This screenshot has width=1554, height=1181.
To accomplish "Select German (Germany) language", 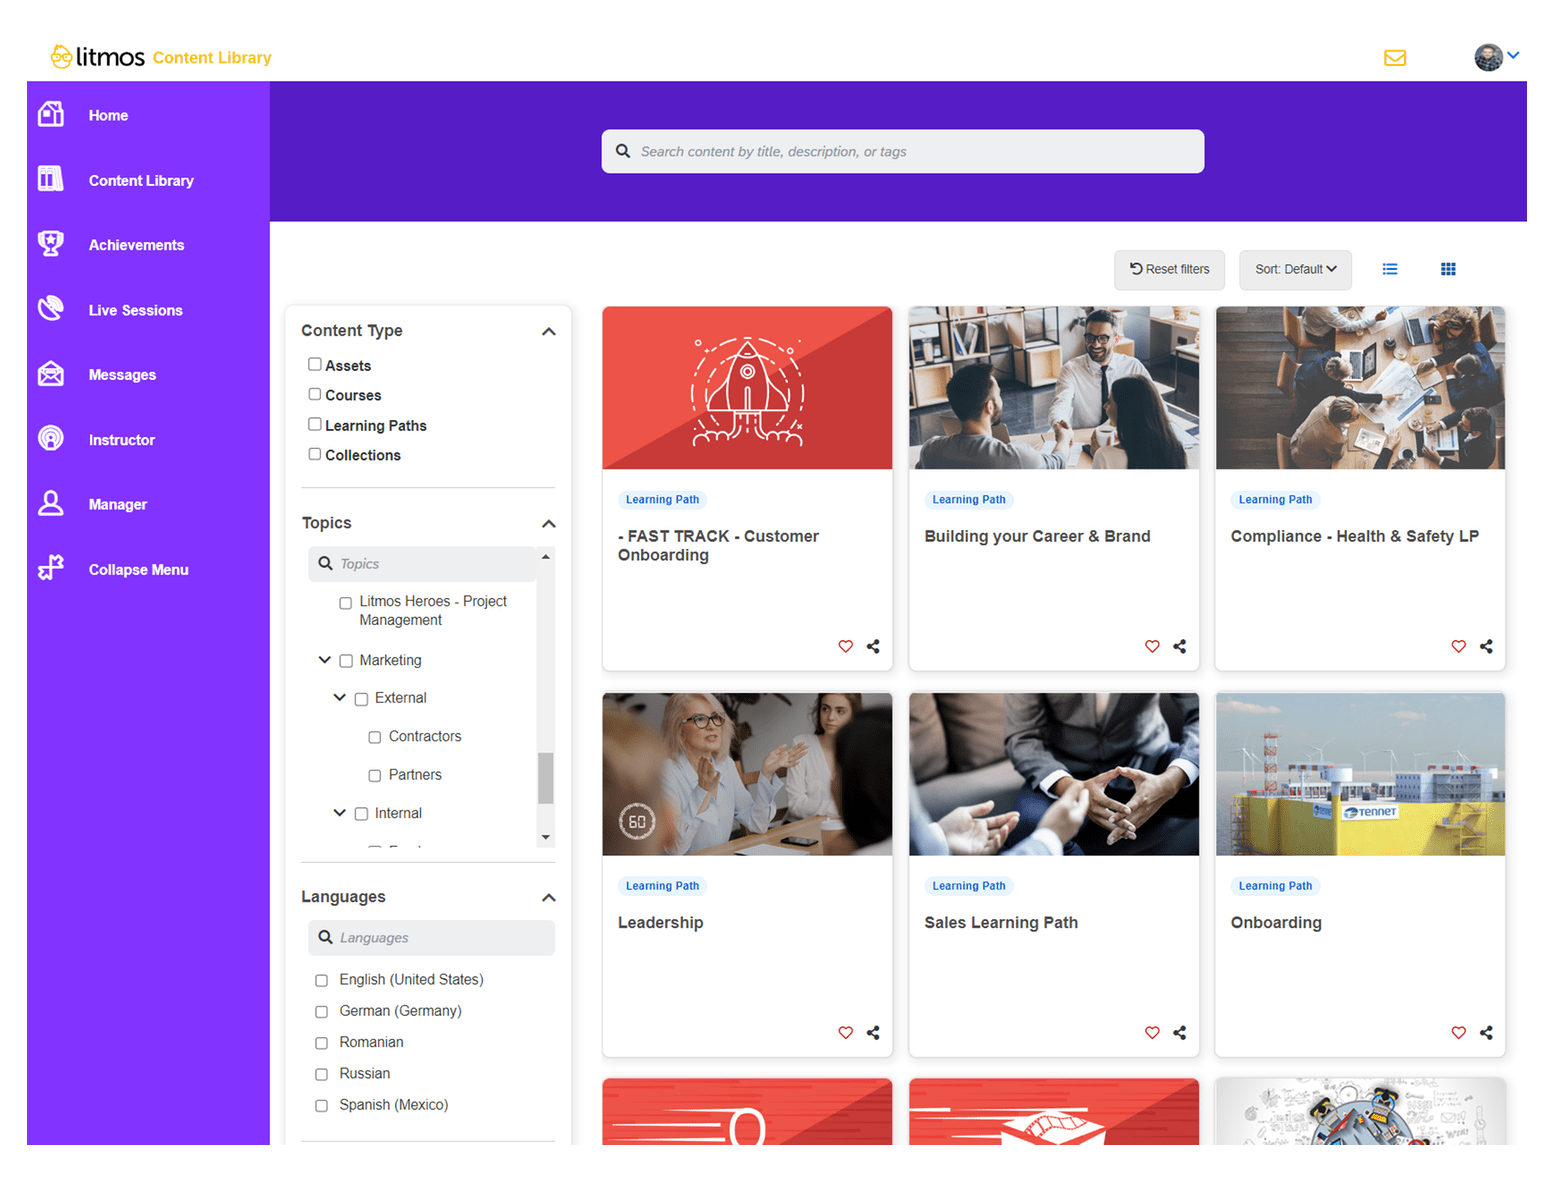I will [321, 1012].
